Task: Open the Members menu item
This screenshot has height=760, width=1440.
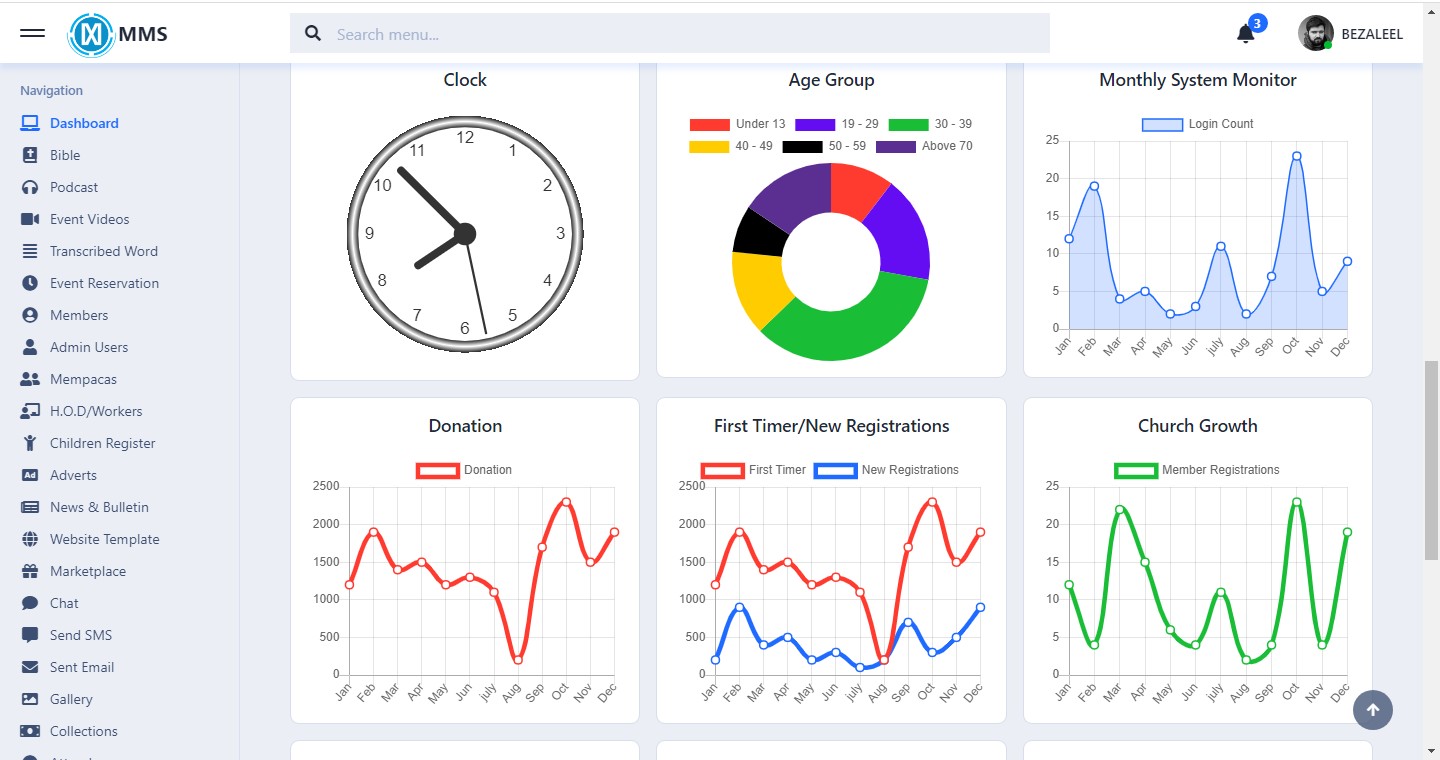Action: point(79,315)
